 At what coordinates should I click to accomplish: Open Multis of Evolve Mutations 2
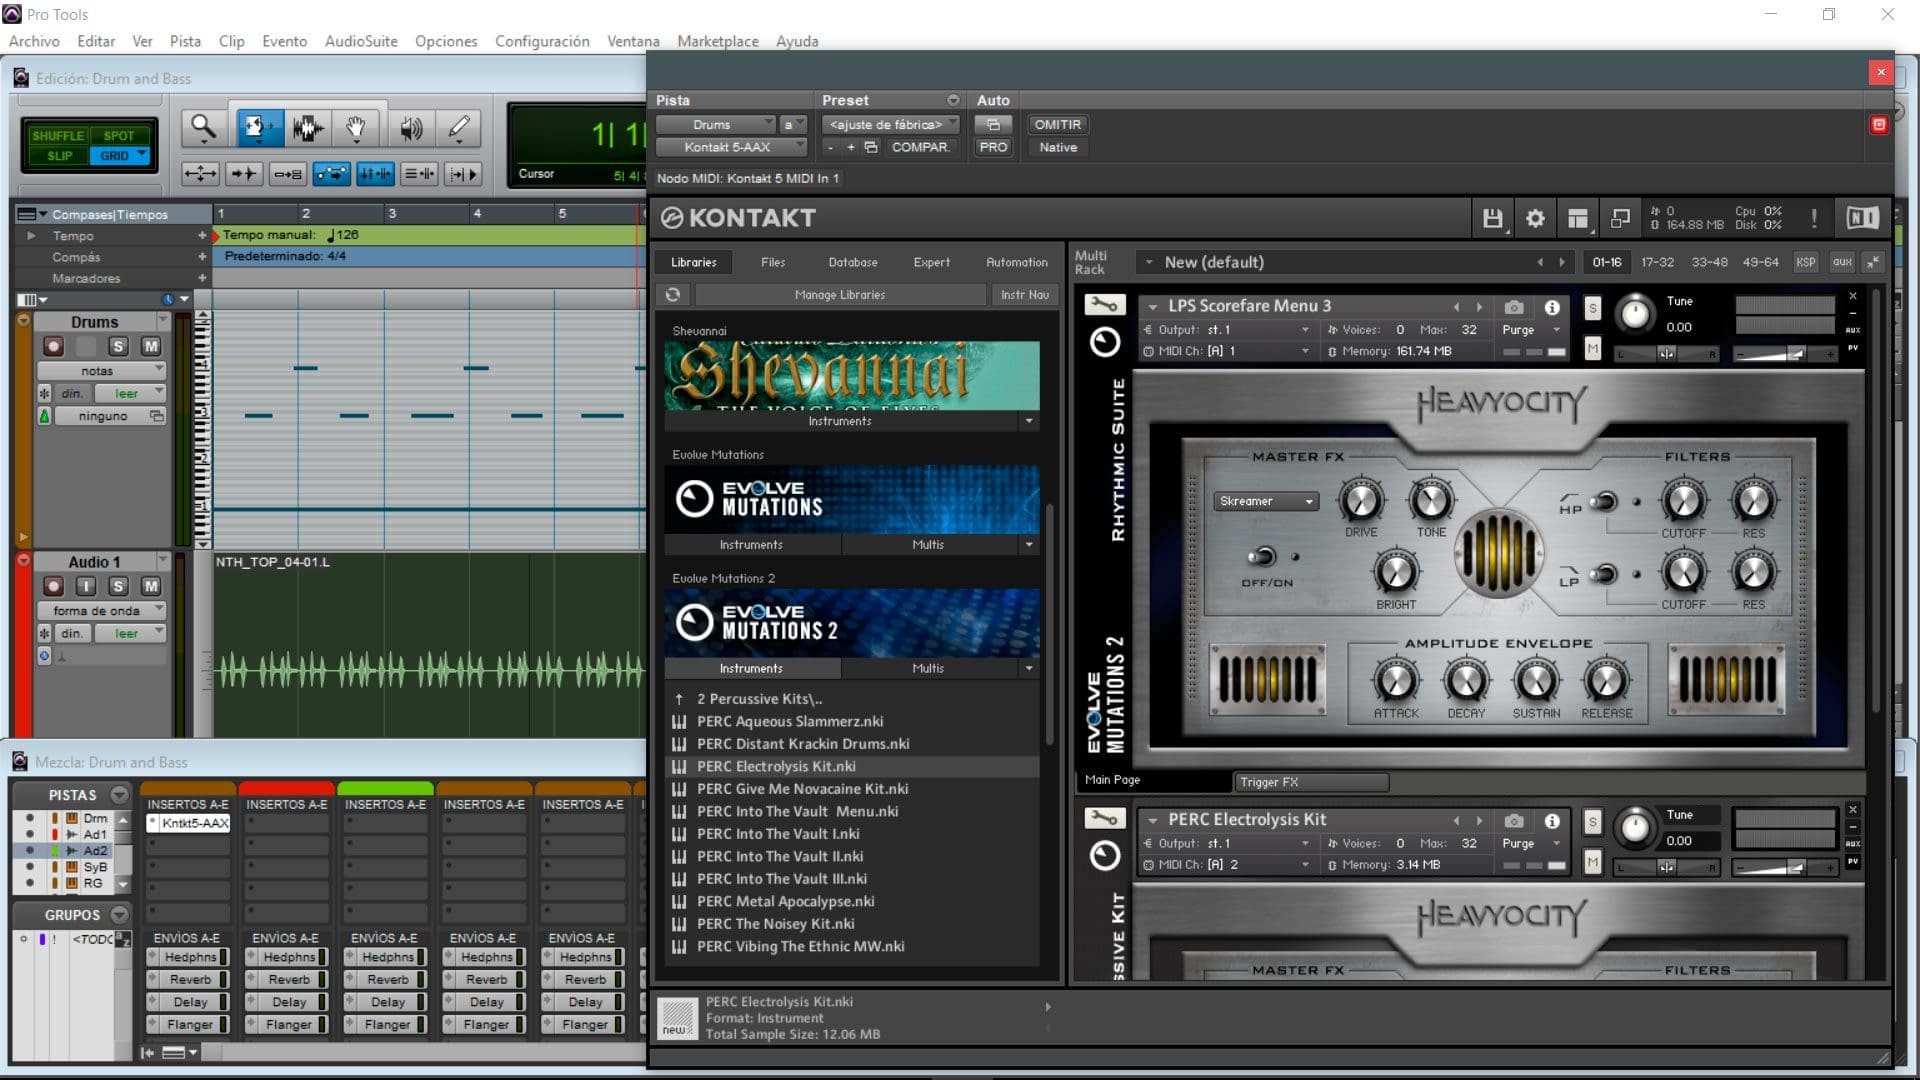(927, 668)
